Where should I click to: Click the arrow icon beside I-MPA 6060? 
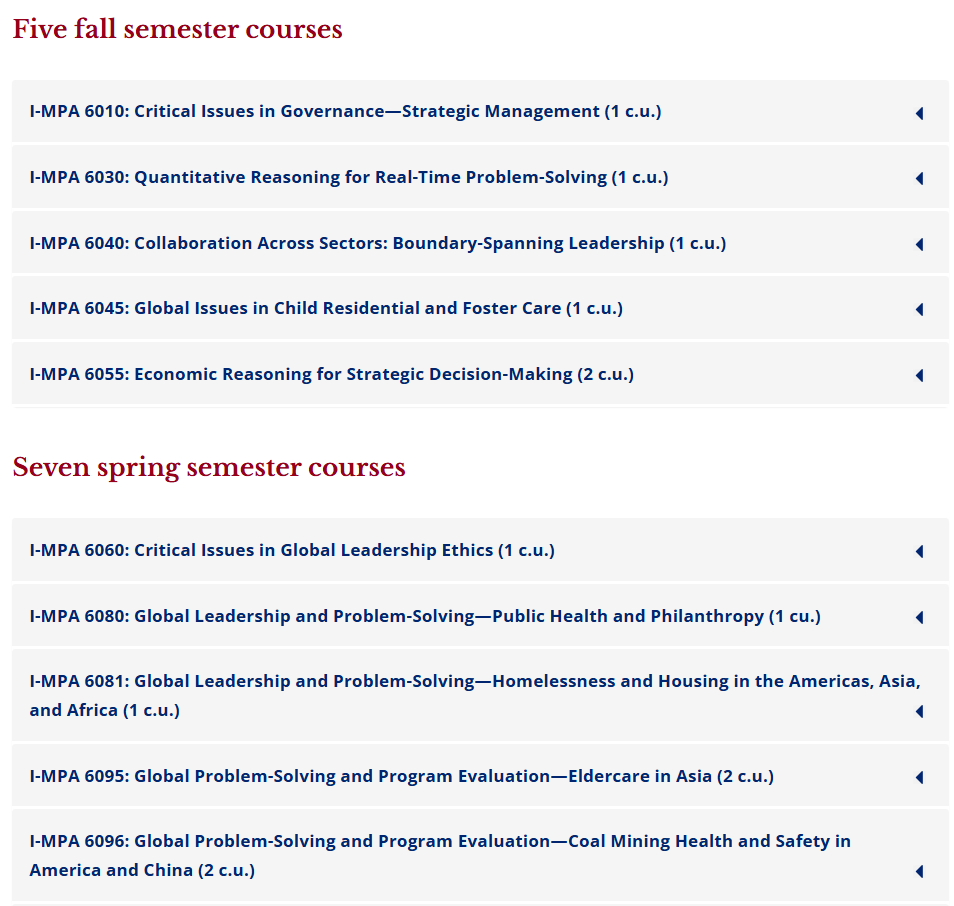coord(919,551)
